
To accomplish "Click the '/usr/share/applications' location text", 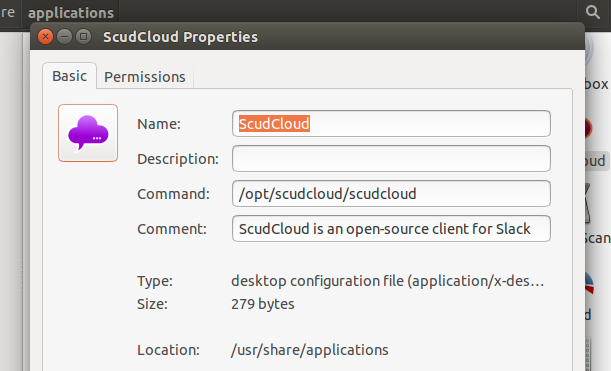I will click(310, 350).
